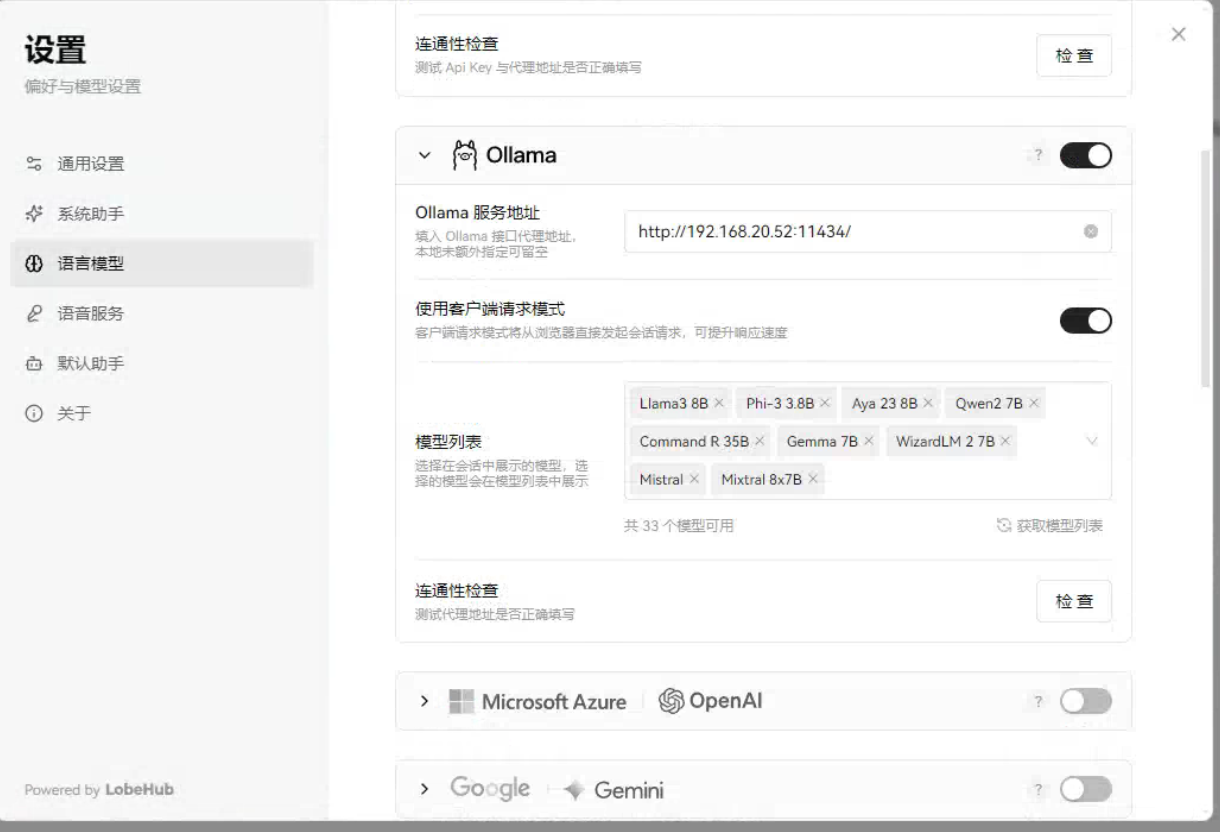This screenshot has height=832, width=1220.
Task: Click the settings vertical scrollbar
Action: click(x=1205, y=267)
